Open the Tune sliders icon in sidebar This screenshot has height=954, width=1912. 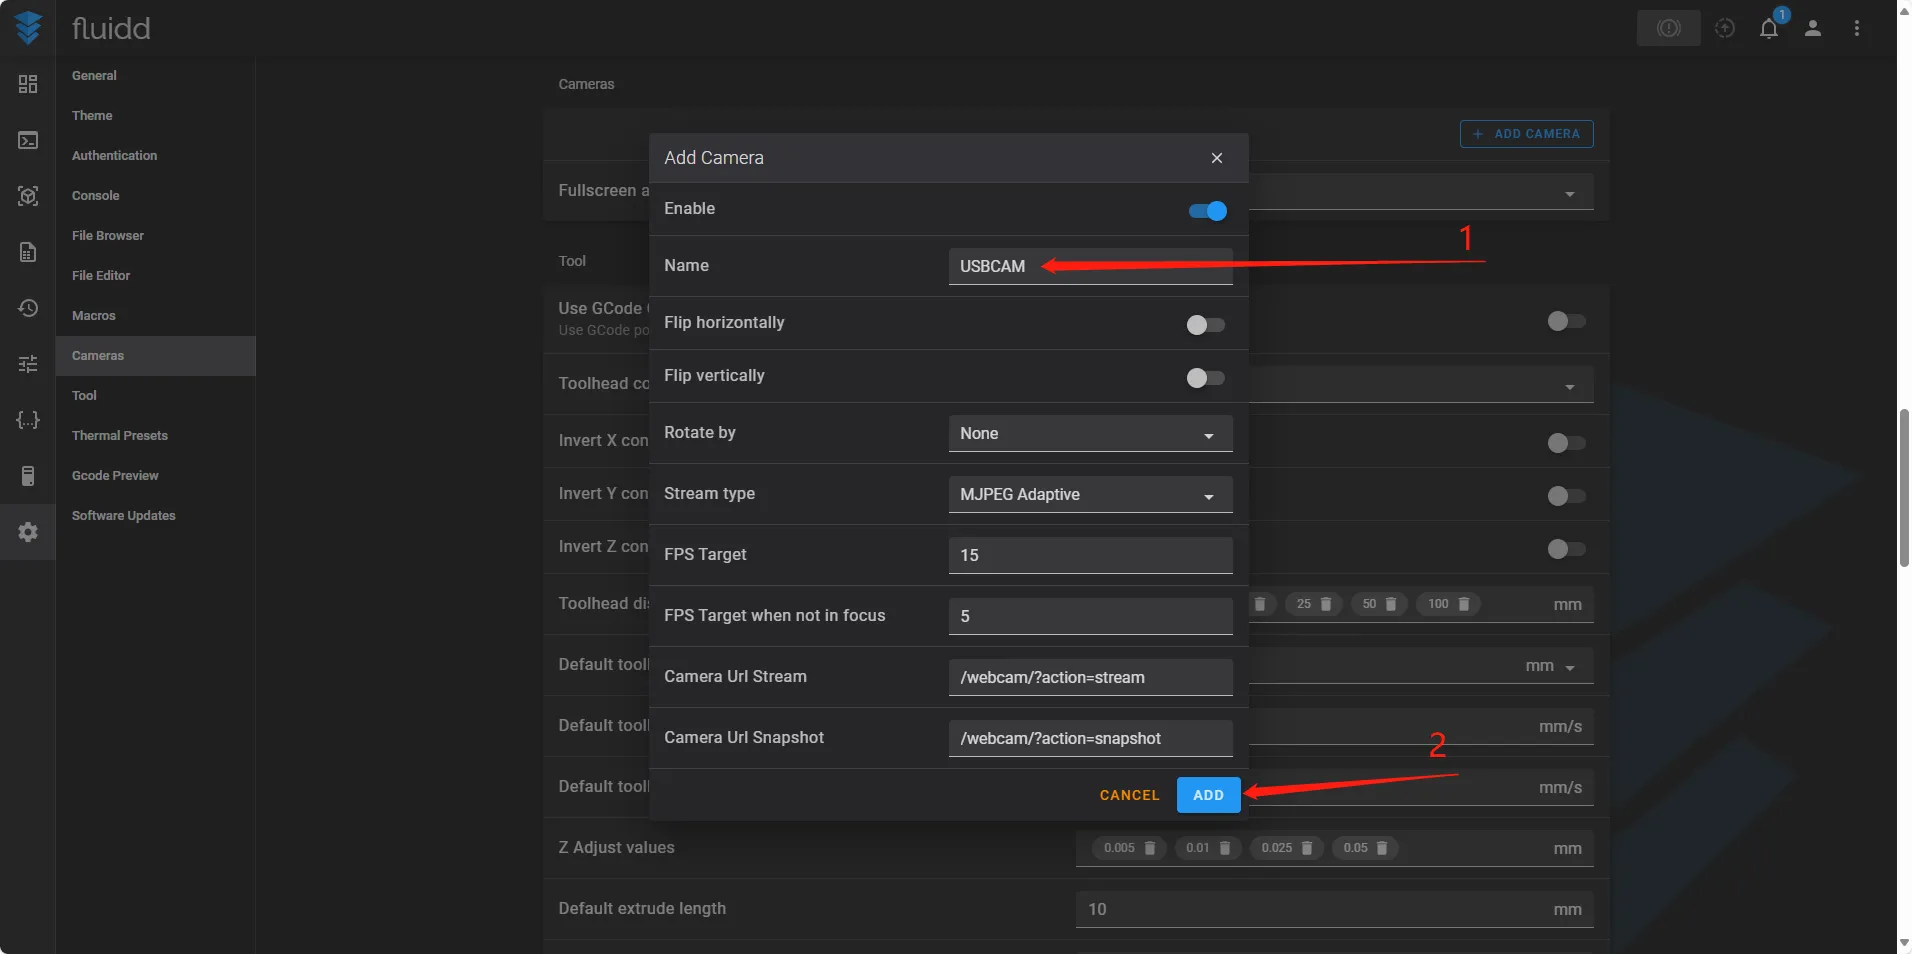(x=28, y=364)
